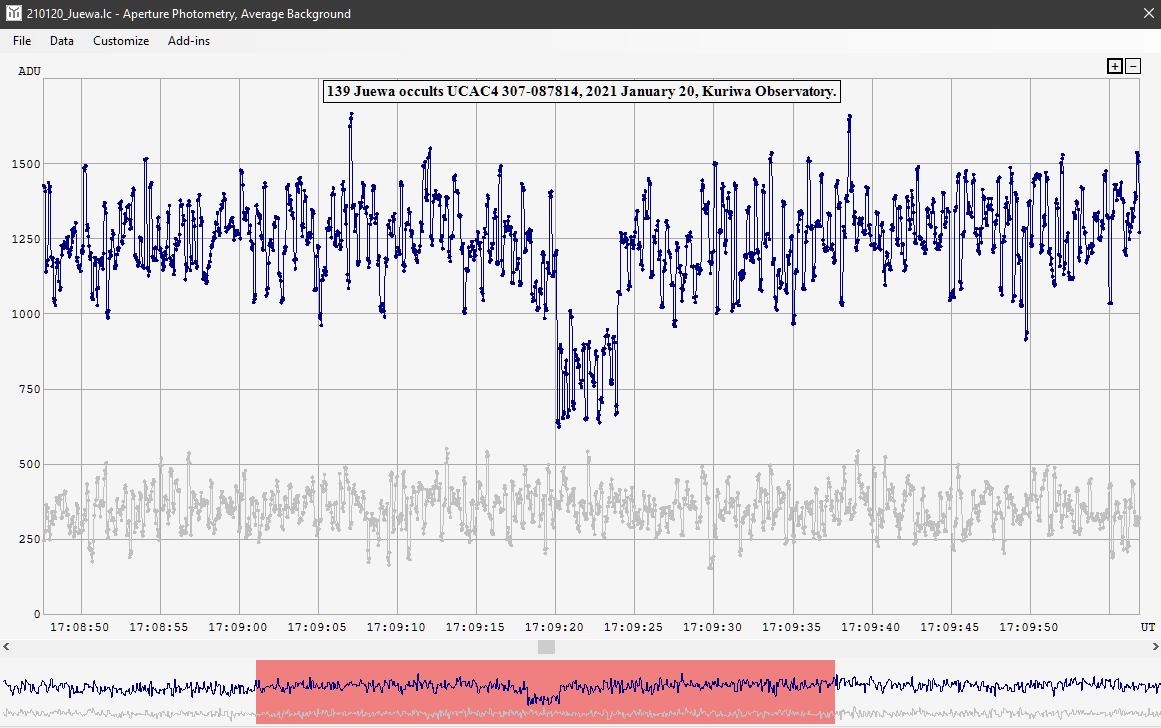1161x728 pixels.
Task: Click the 17:09:05 time label
Action: tap(317, 627)
